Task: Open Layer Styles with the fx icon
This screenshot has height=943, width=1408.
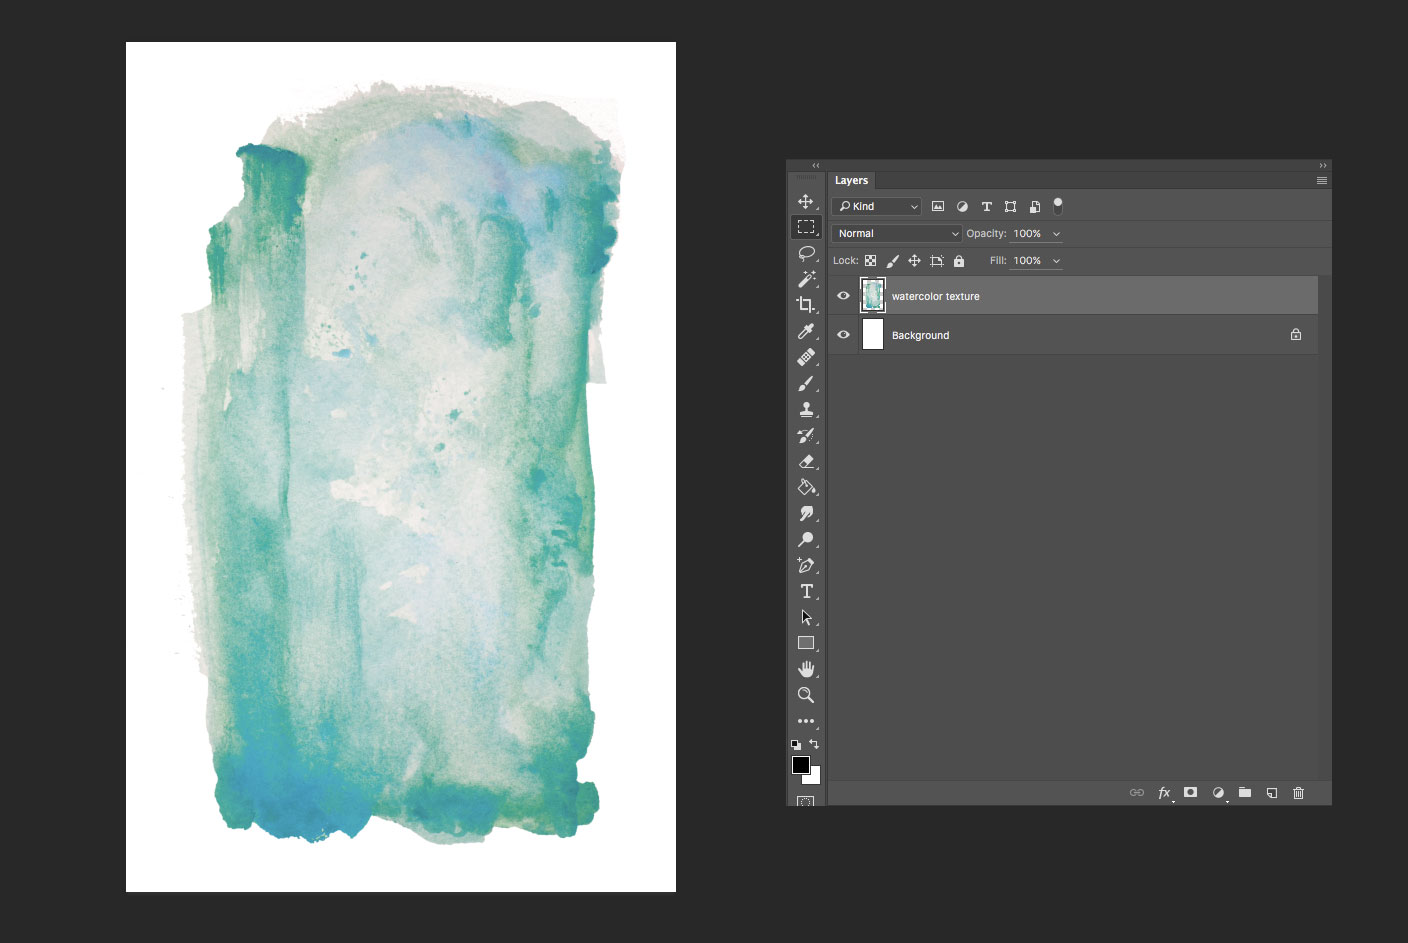Action: tap(1164, 792)
